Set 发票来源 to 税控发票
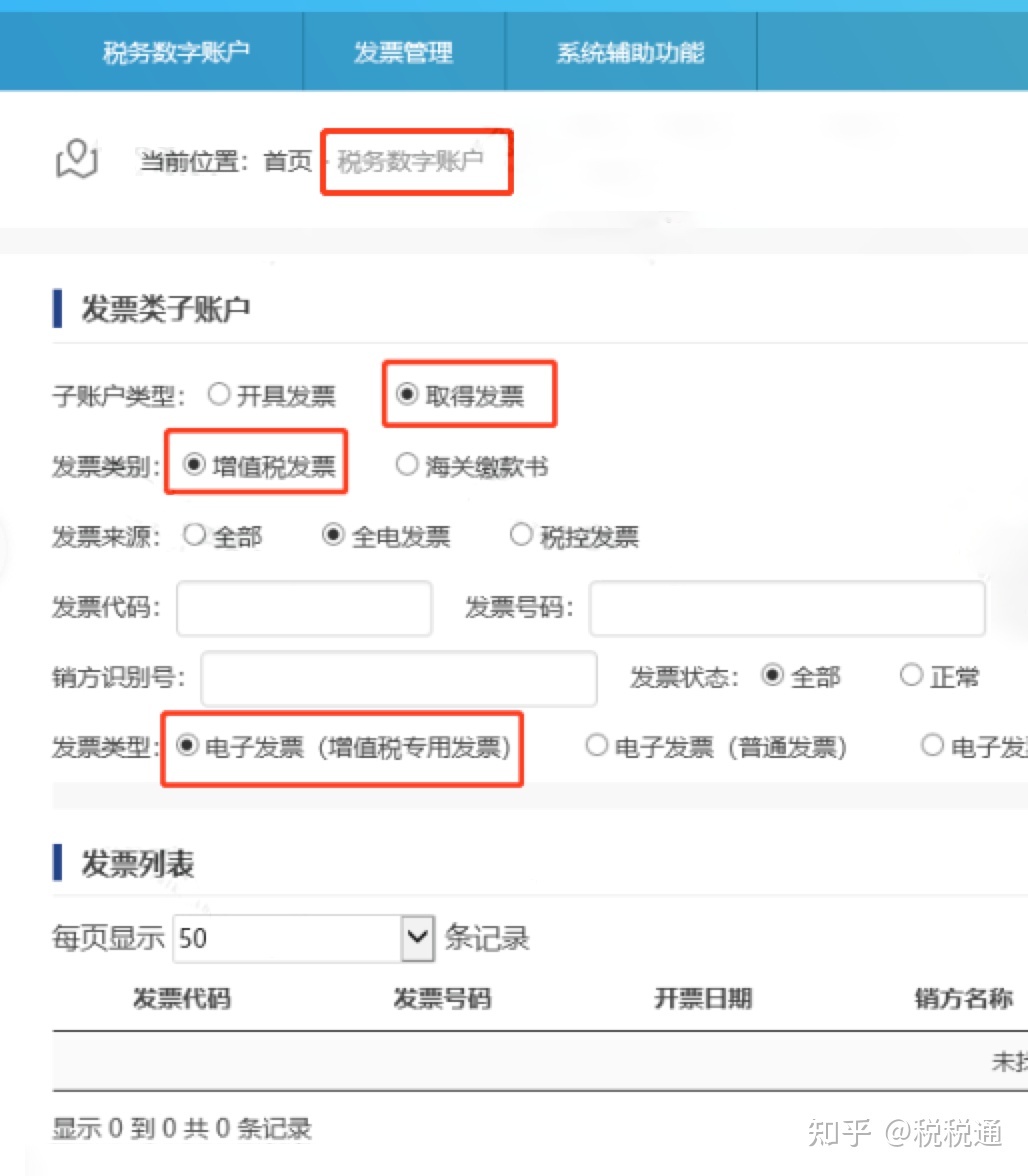 521,535
